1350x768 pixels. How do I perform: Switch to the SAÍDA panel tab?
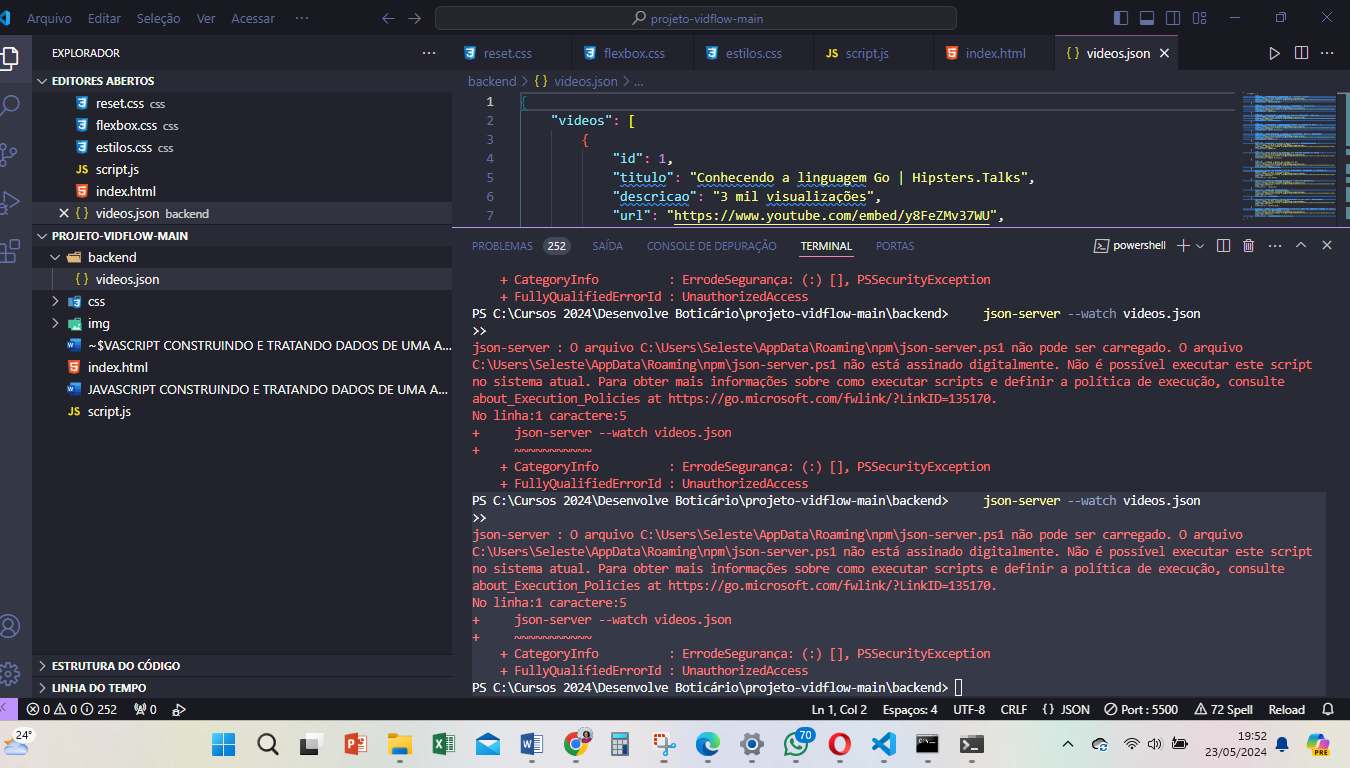pyautogui.click(x=607, y=246)
